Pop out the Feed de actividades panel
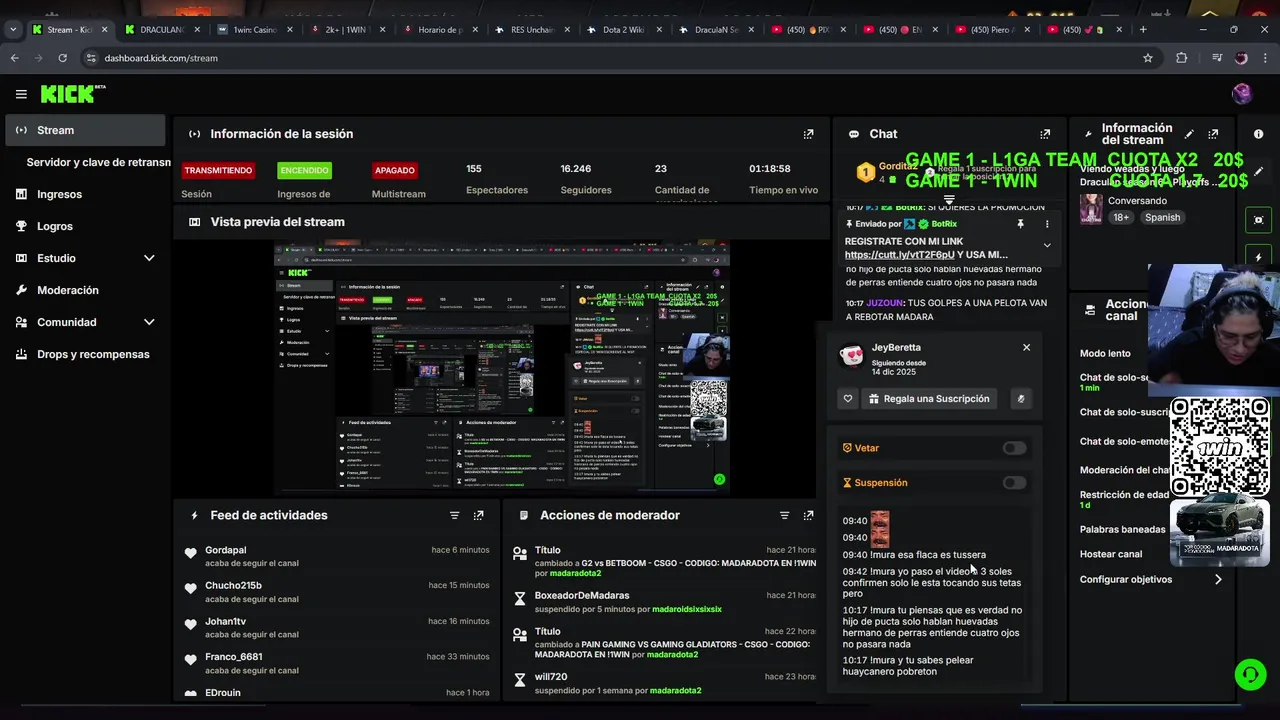 478,516
